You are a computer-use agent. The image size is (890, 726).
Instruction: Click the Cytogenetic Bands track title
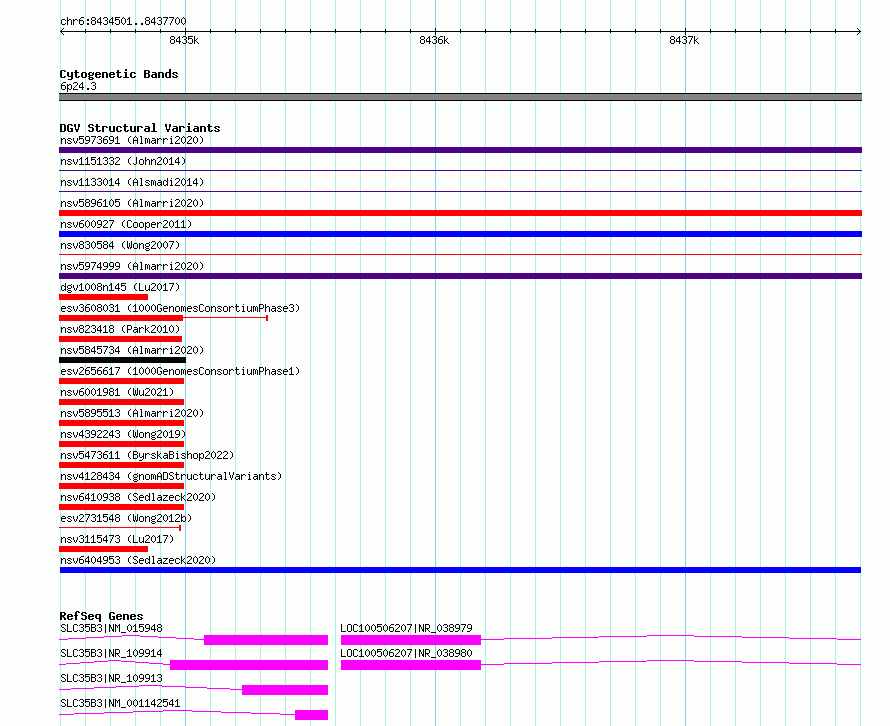[x=119, y=74]
